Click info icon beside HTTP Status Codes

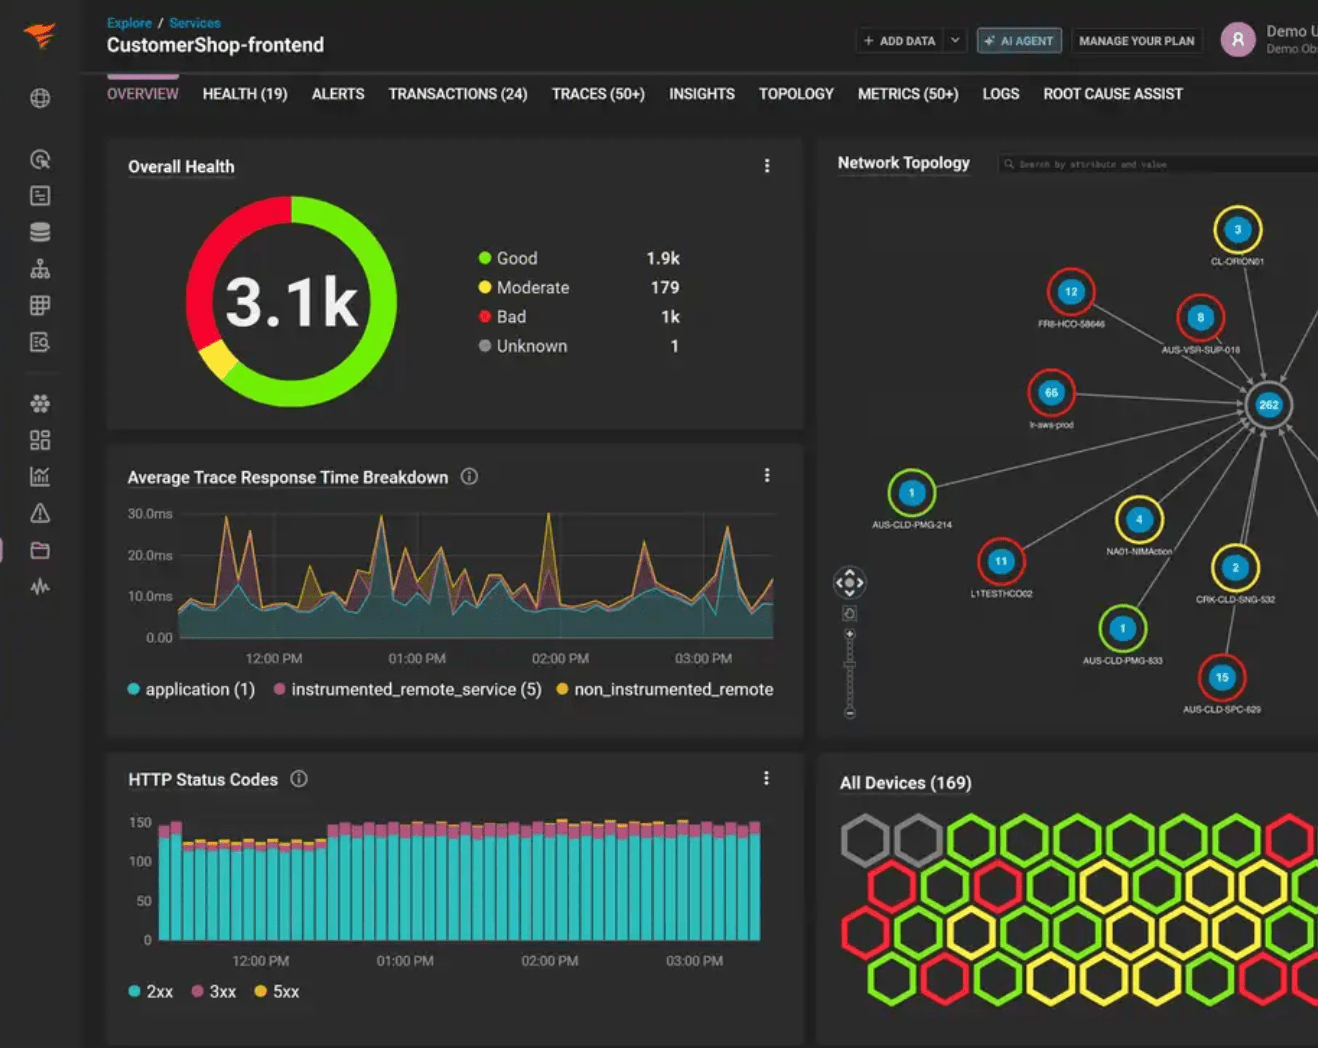coord(299,779)
